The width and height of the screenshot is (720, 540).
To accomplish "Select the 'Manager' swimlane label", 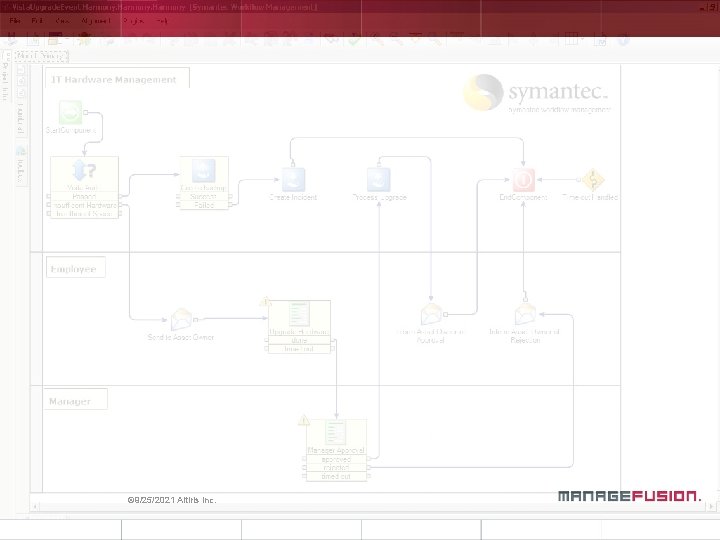I will point(70,401).
